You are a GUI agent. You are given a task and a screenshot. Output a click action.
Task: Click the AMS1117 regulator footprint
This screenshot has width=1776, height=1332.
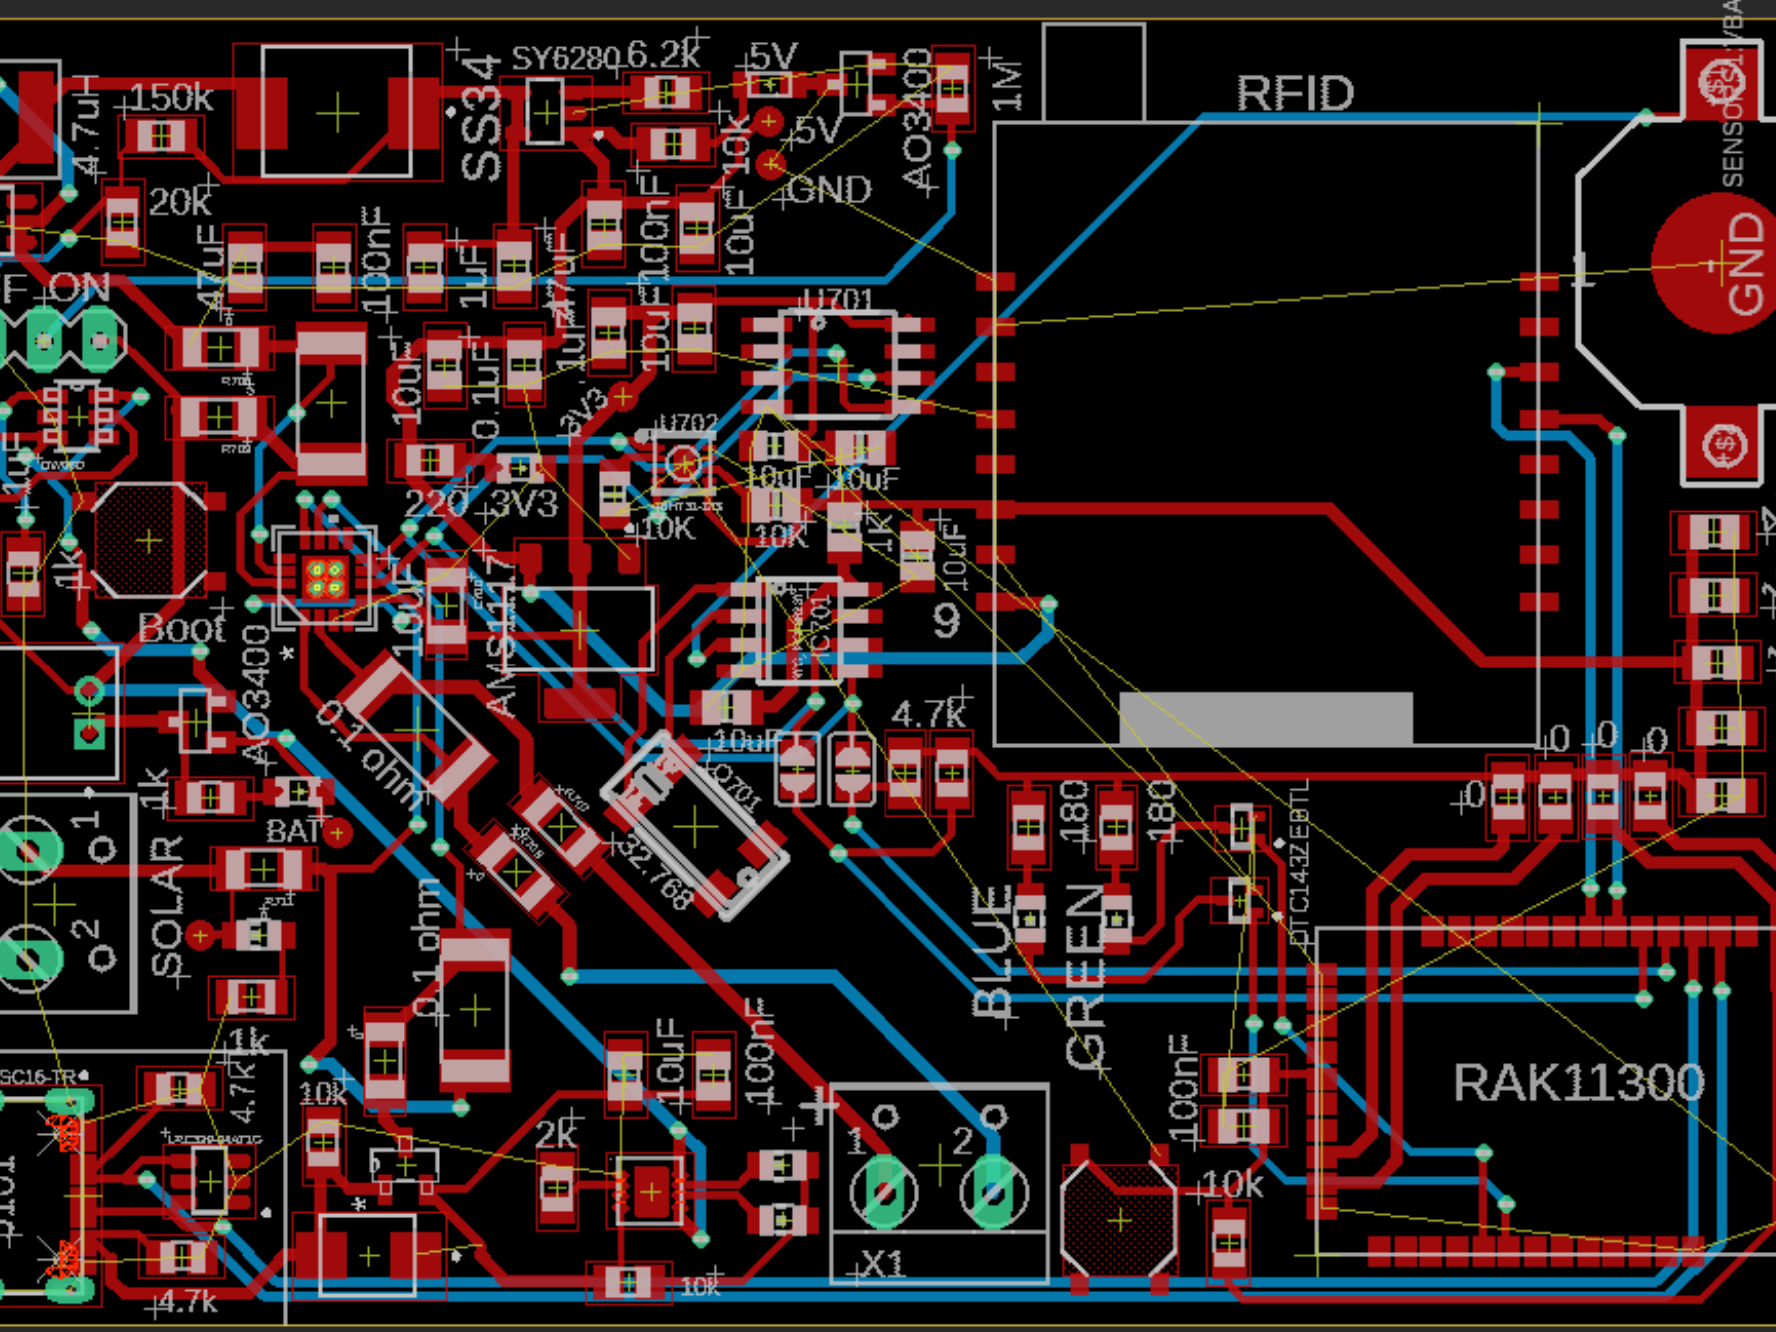tap(580, 630)
